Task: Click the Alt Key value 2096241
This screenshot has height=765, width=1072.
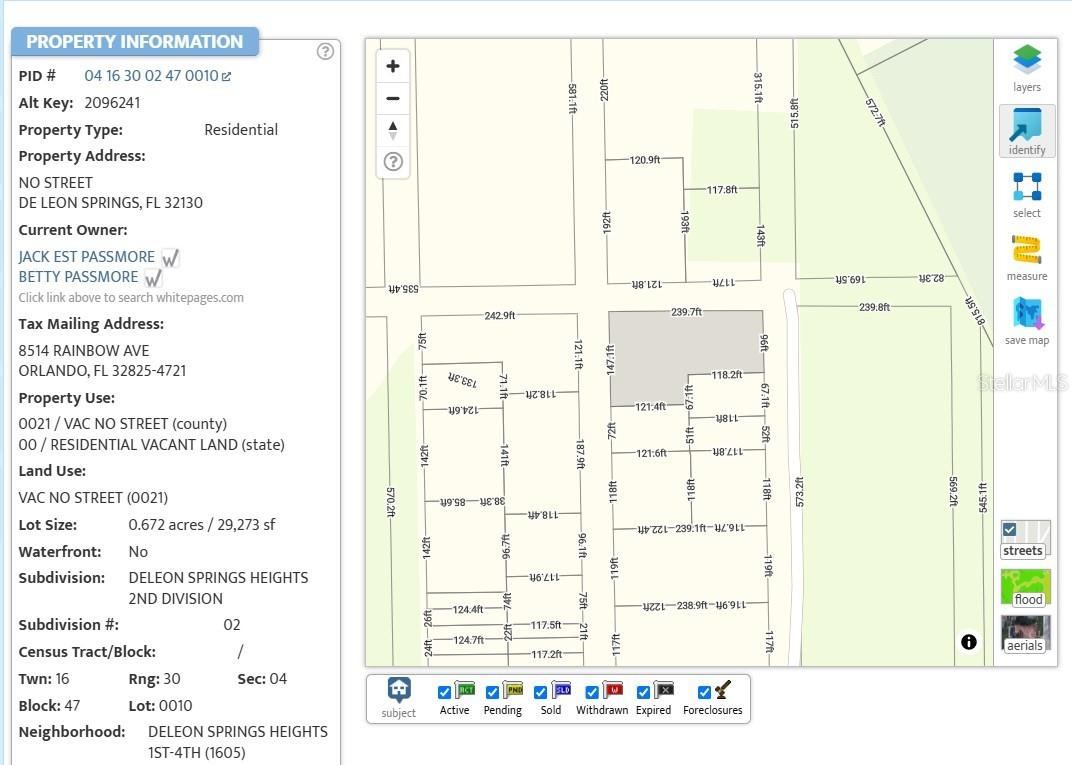Action: click(112, 103)
